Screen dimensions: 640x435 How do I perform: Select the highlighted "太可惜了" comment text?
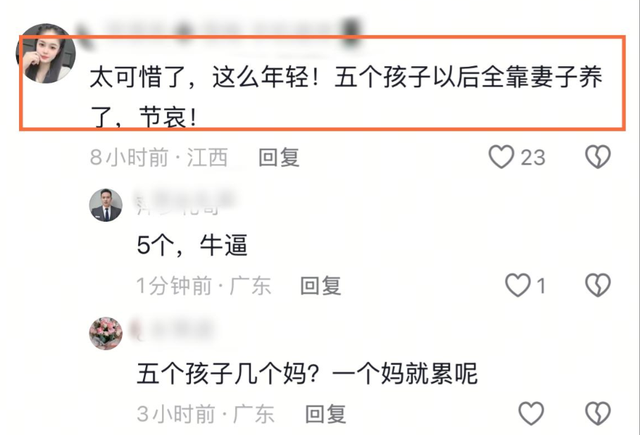[x=346, y=97]
